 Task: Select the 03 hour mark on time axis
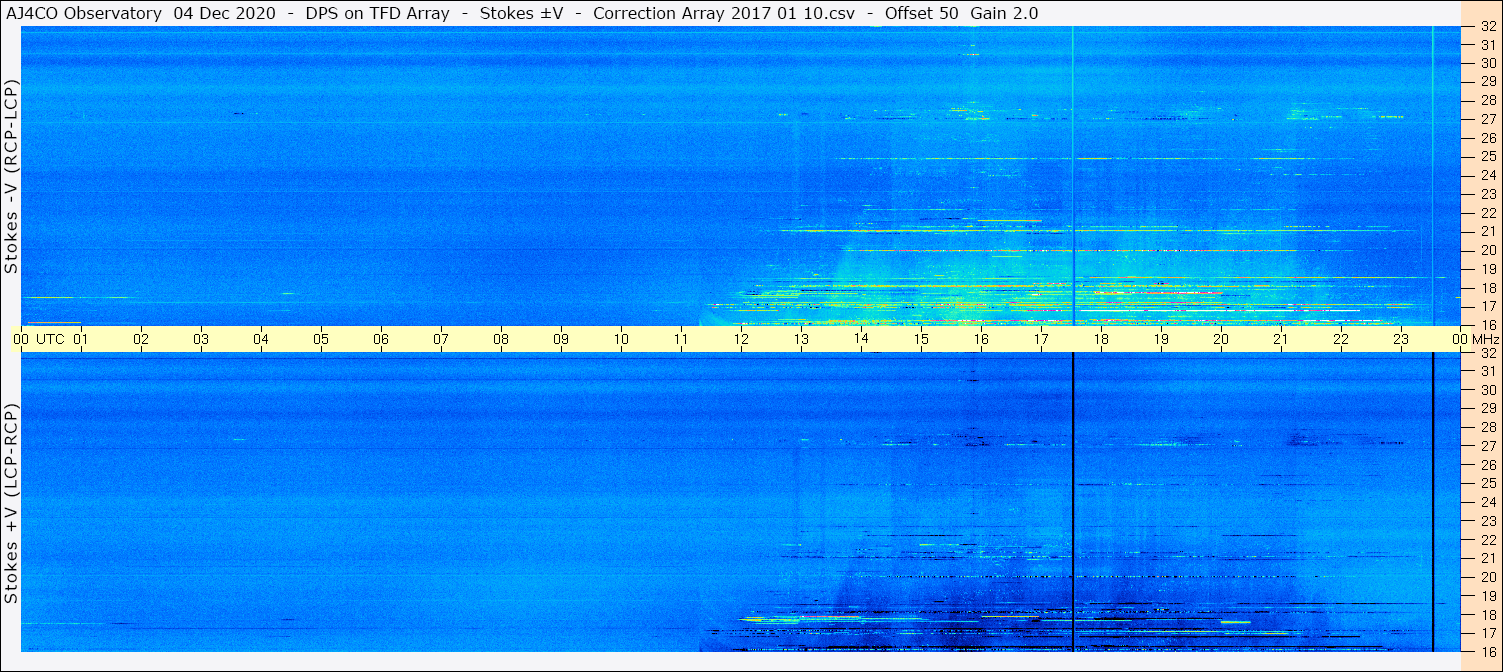point(201,339)
